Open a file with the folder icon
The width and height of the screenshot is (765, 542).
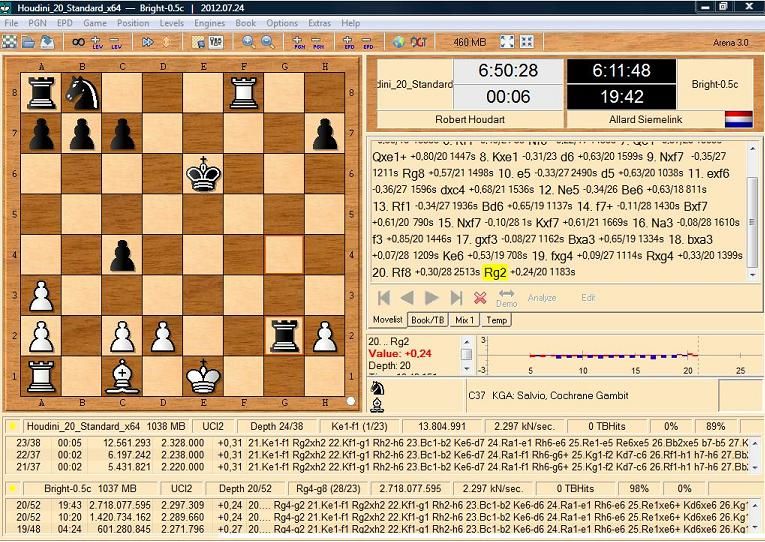tap(29, 42)
